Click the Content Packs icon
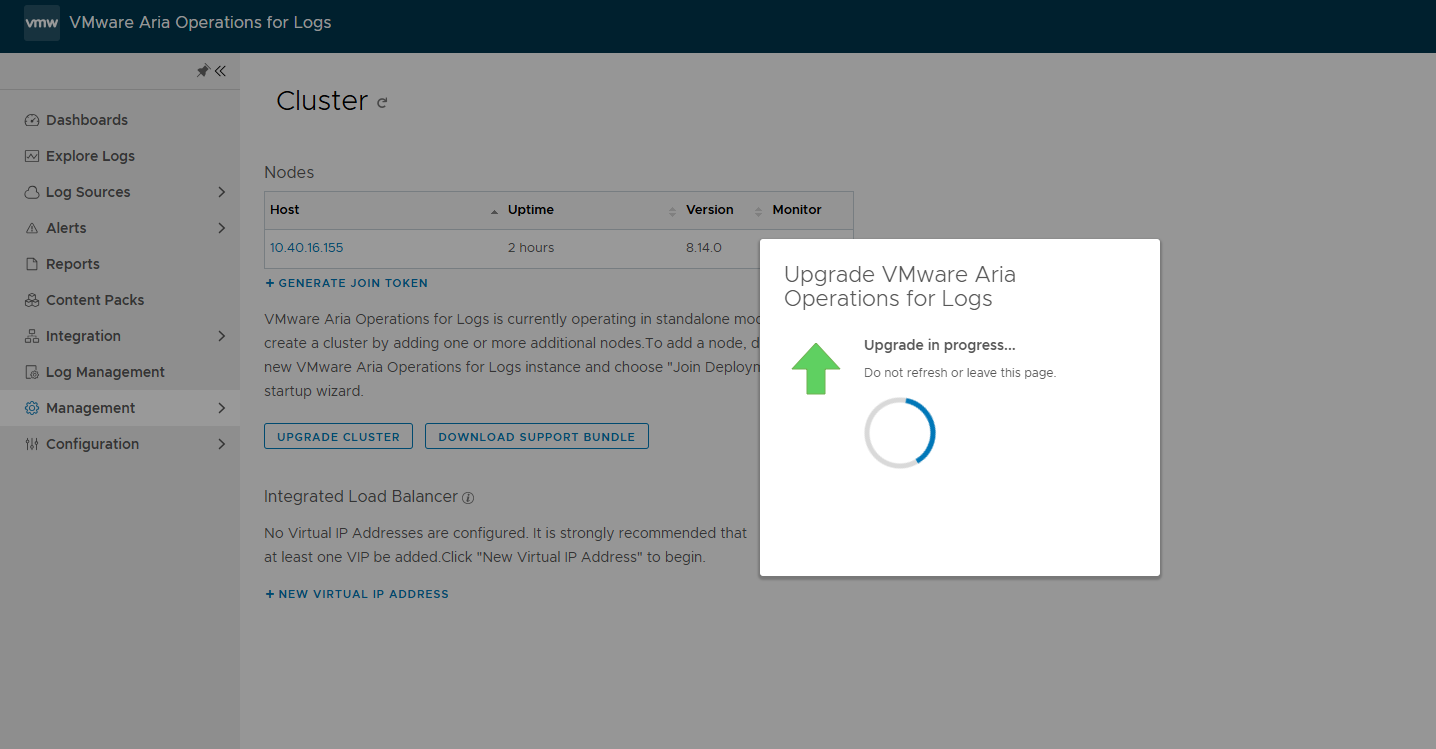Screen dimensions: 1436x749 pyautogui.click(x=32, y=300)
